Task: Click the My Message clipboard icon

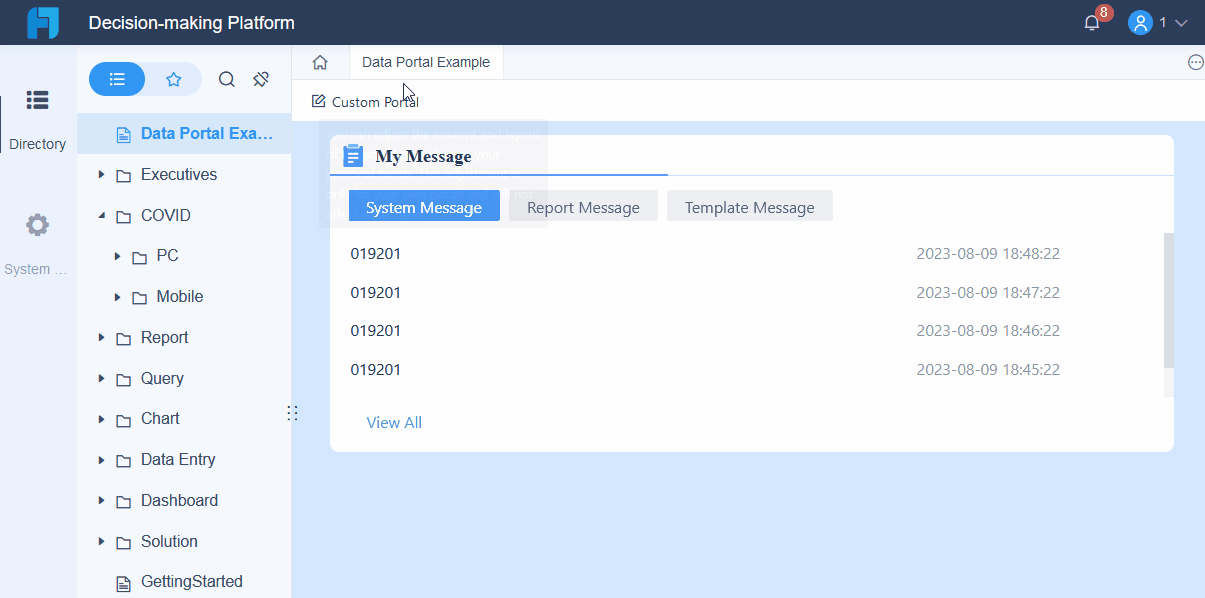Action: [352, 155]
